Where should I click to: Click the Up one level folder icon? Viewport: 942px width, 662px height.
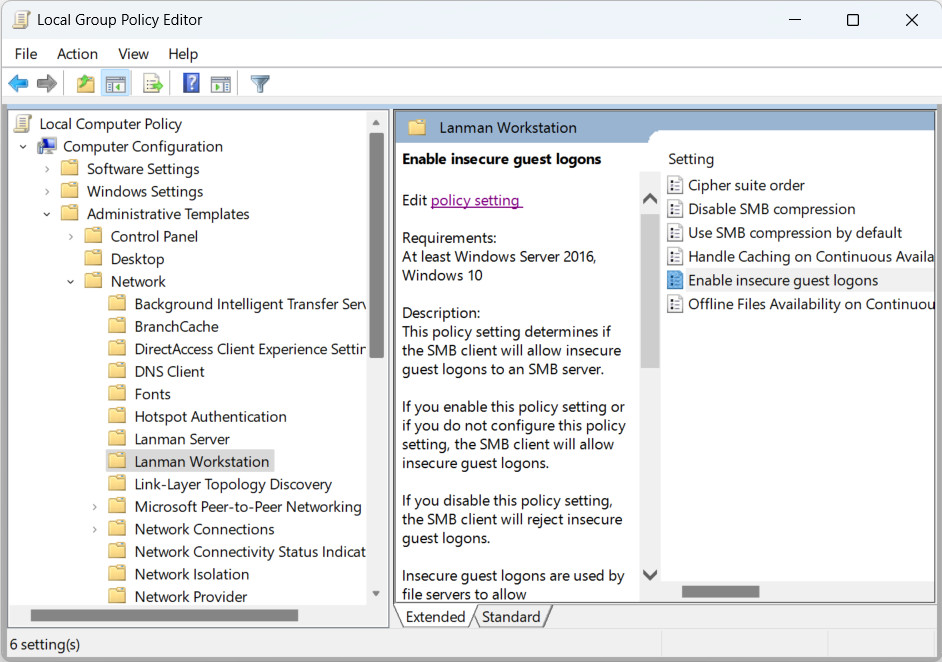click(x=85, y=84)
